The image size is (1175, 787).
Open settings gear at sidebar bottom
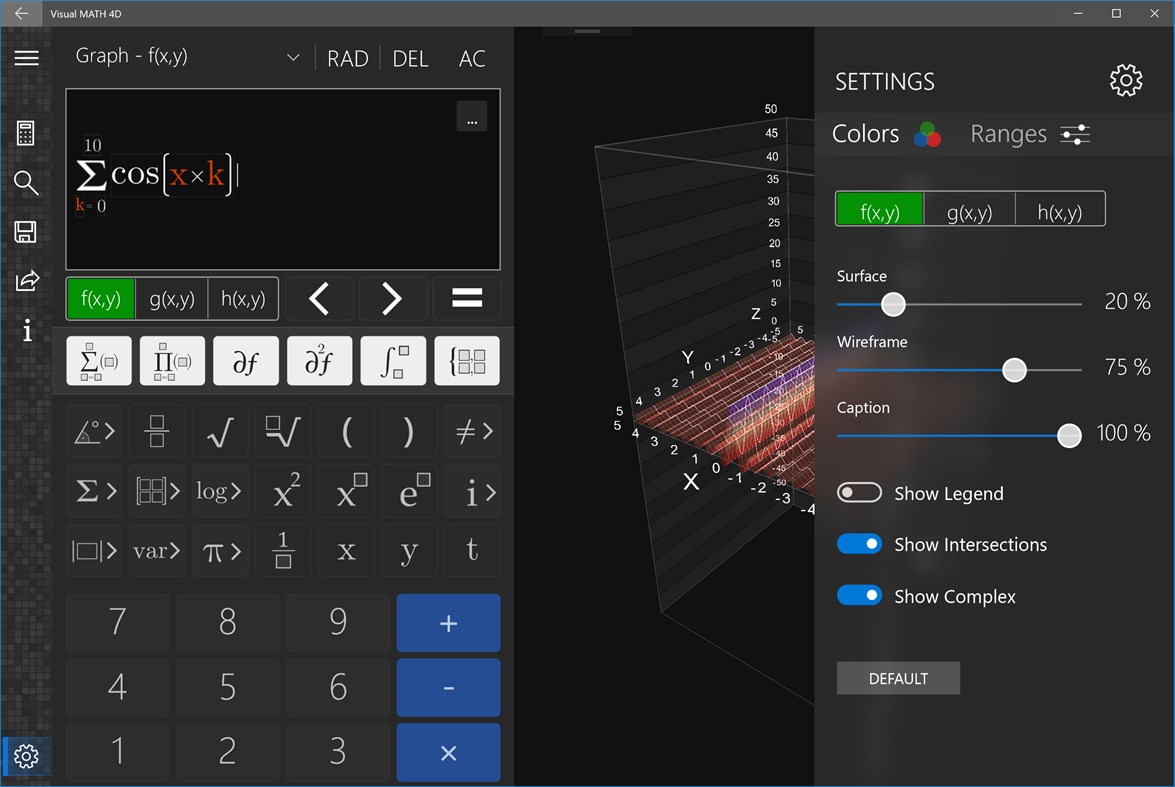coord(26,756)
